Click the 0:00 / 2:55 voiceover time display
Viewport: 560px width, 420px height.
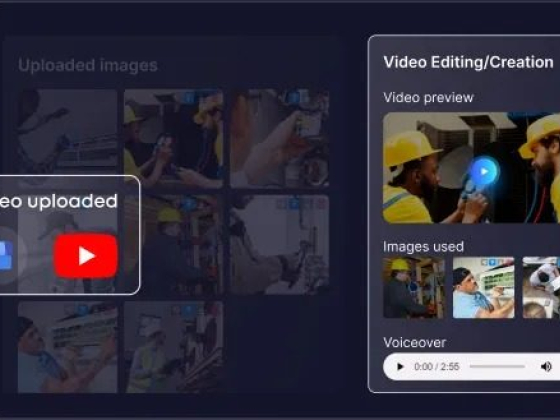click(x=436, y=366)
